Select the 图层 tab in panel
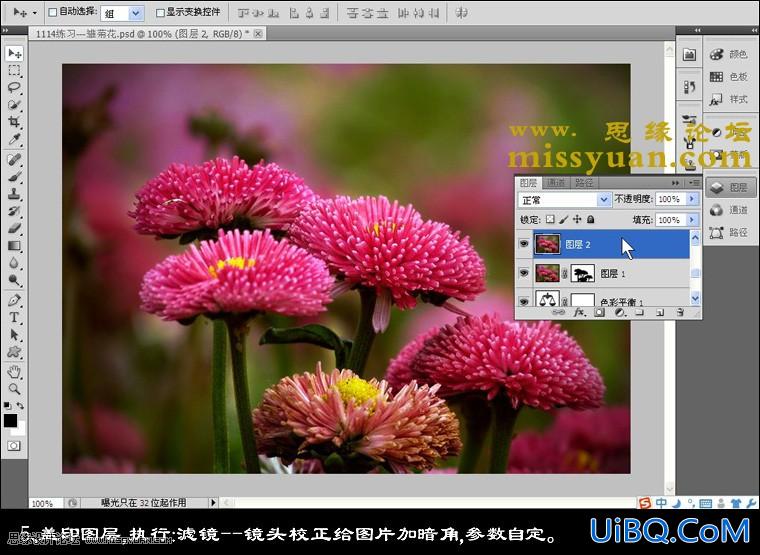 point(528,183)
